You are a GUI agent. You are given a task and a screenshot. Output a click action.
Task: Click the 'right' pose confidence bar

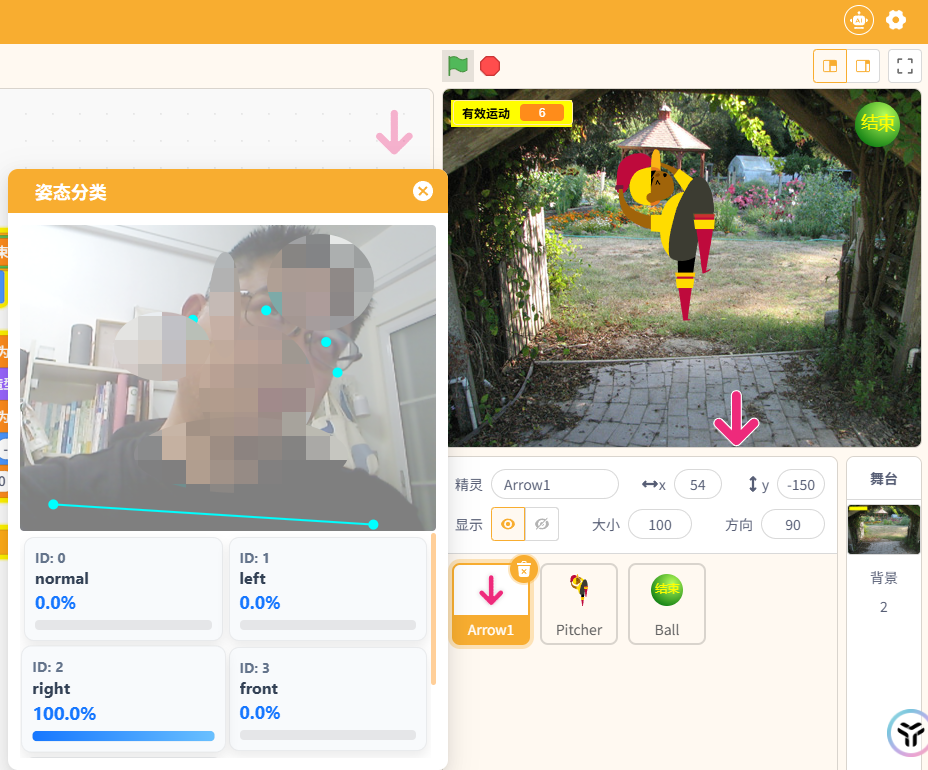pyautogui.click(x=123, y=736)
